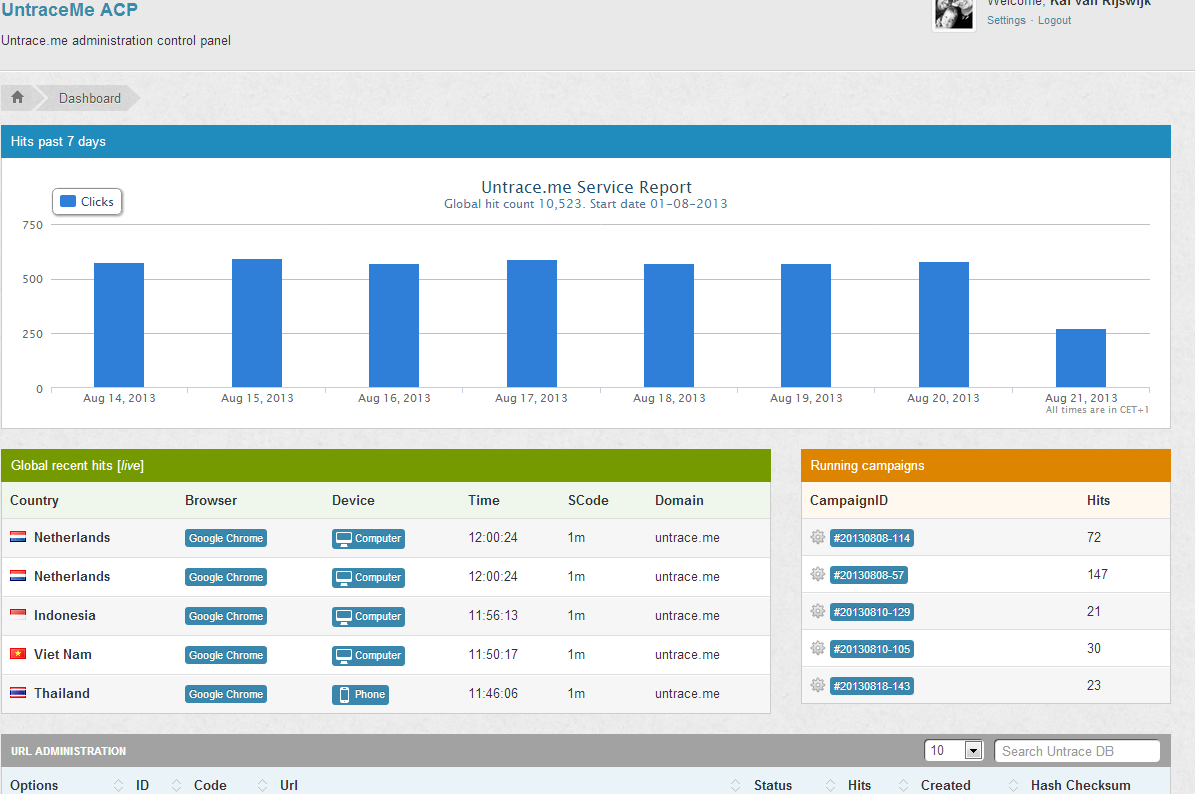Viewport: 1195px width, 794px height.
Task: Select the Aug 14, 2013 chart bar
Action: click(119, 325)
